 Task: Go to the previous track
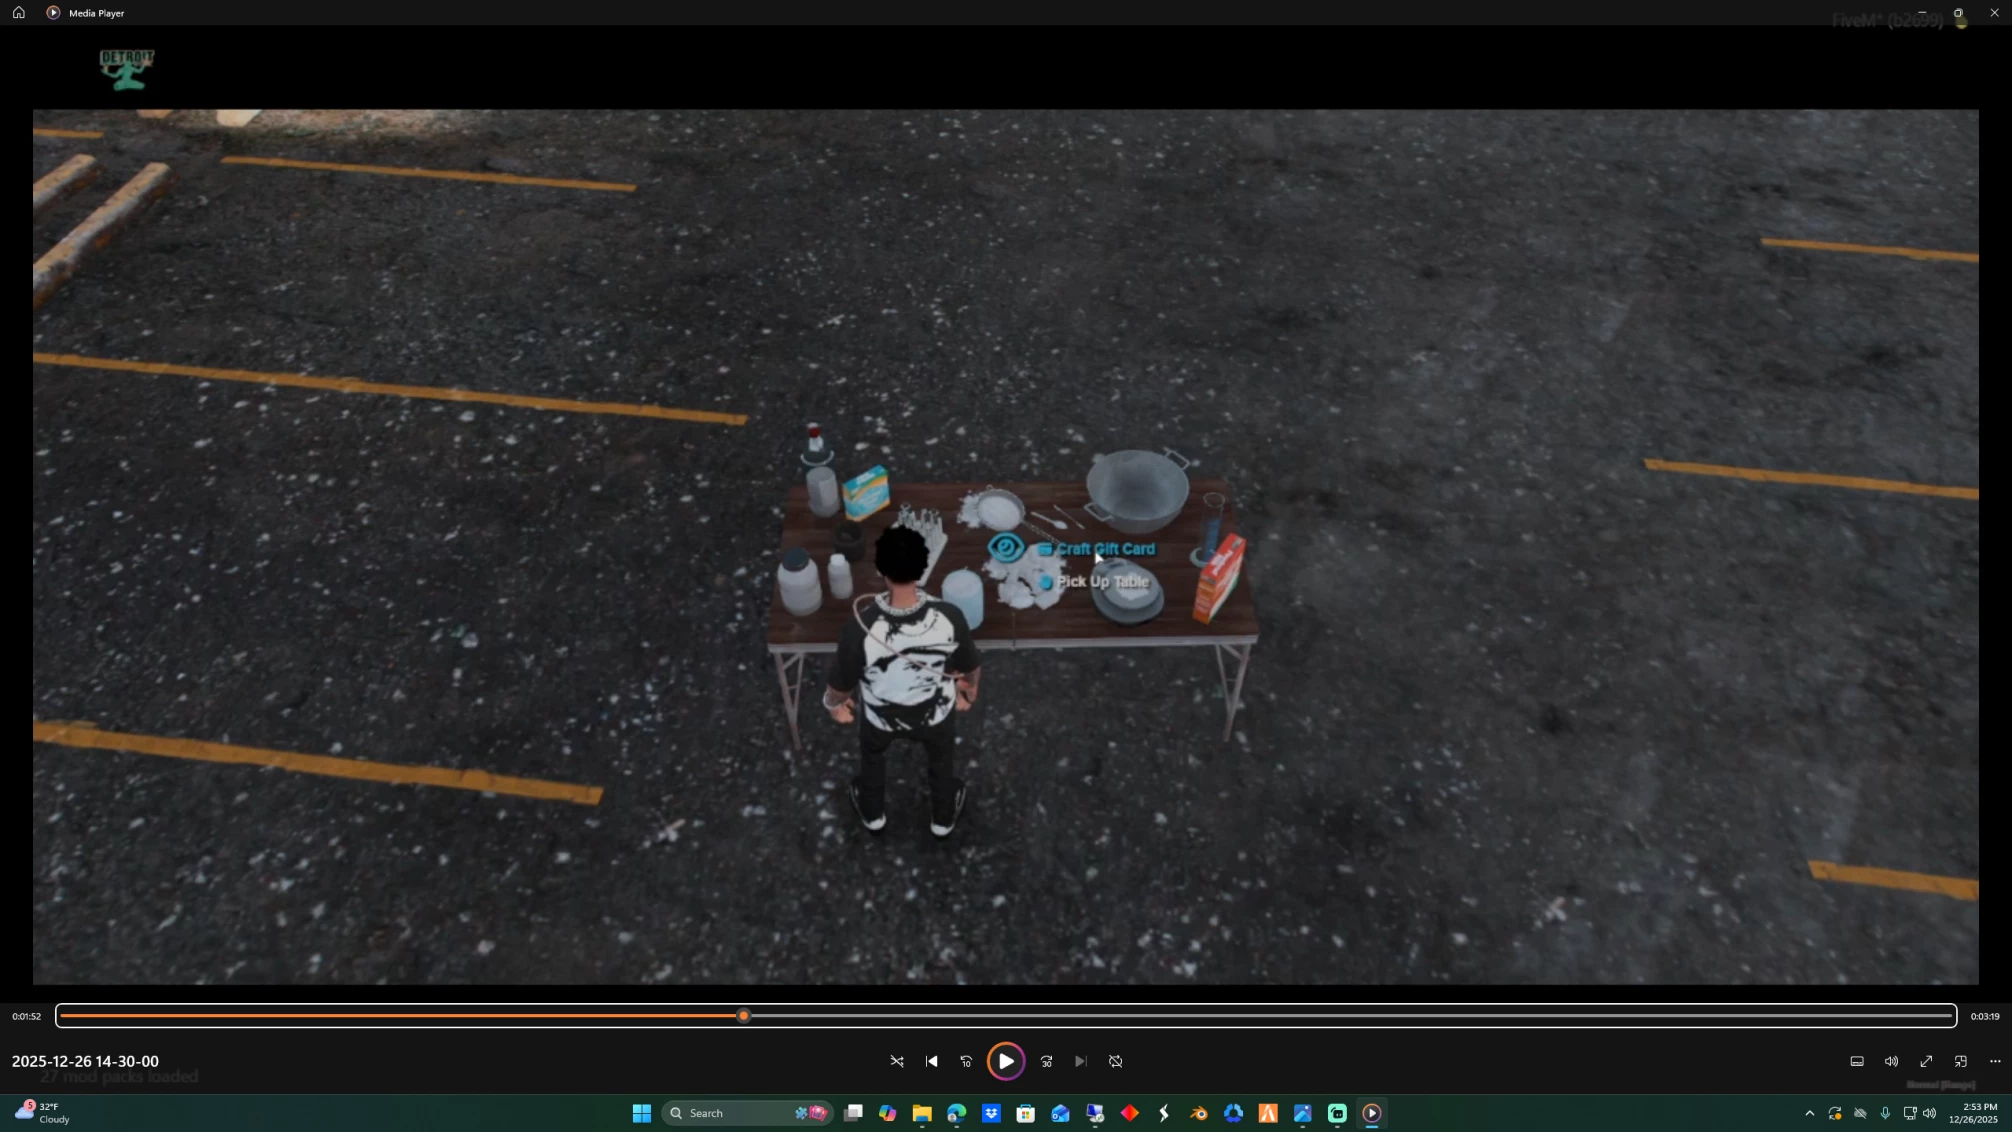click(x=932, y=1061)
